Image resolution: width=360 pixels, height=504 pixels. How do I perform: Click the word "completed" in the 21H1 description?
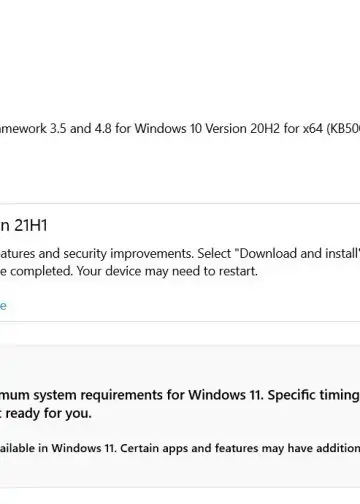point(41,271)
